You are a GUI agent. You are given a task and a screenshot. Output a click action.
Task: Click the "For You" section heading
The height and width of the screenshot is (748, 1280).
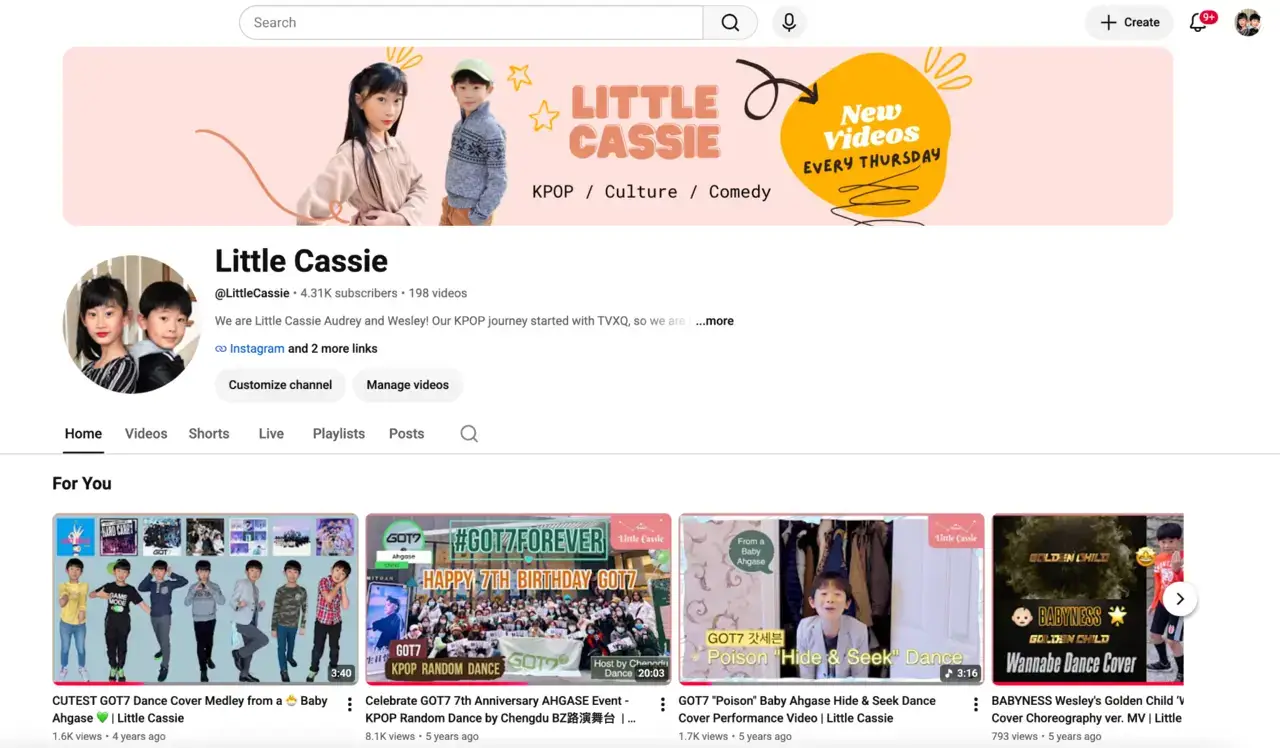click(x=82, y=484)
